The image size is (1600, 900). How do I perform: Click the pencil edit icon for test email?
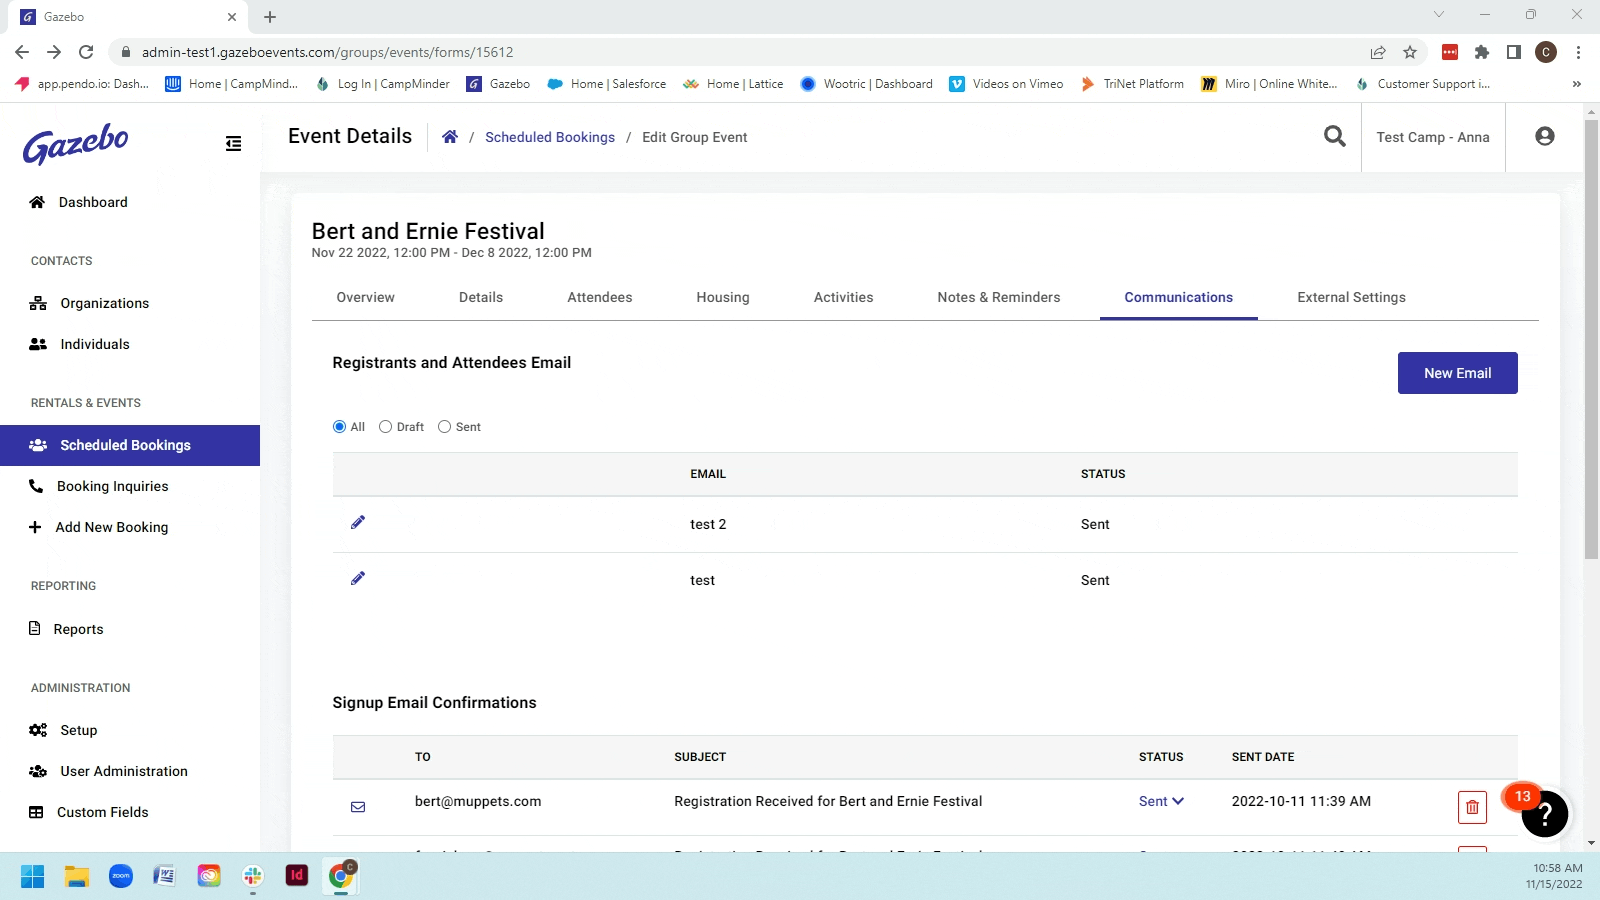pyautogui.click(x=358, y=578)
